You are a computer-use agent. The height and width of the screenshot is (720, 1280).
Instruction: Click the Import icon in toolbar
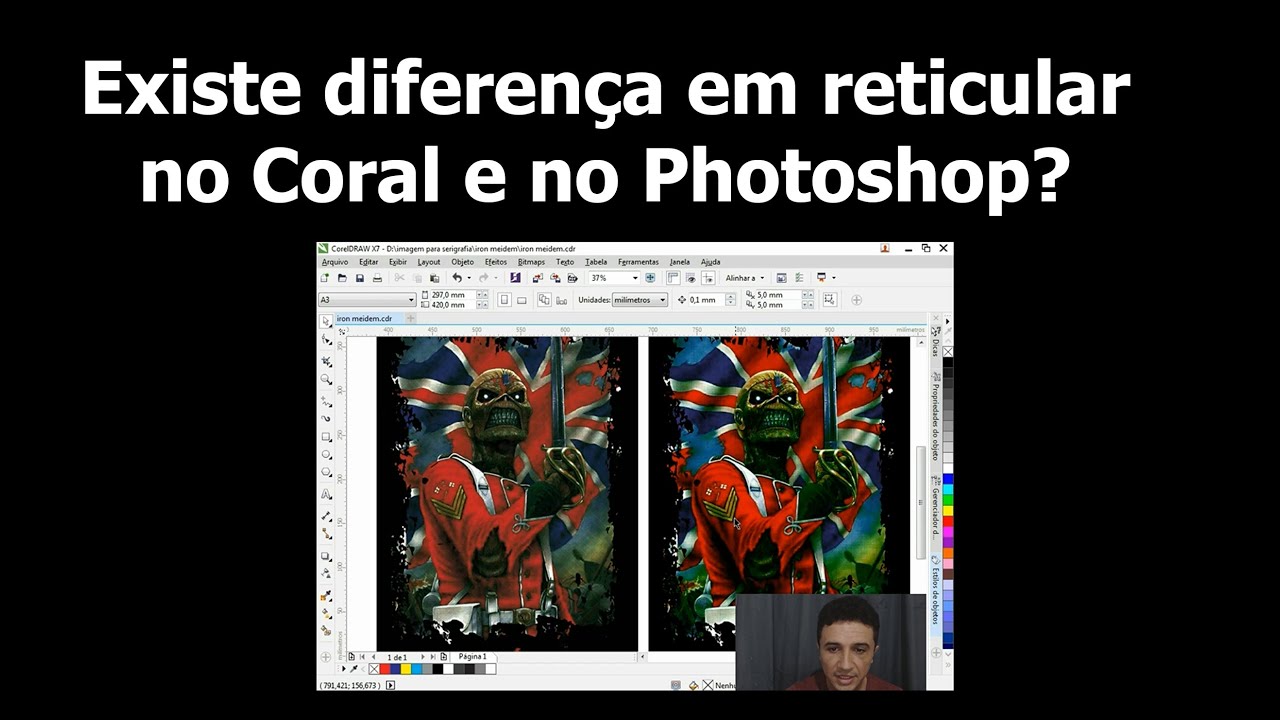[x=538, y=278]
